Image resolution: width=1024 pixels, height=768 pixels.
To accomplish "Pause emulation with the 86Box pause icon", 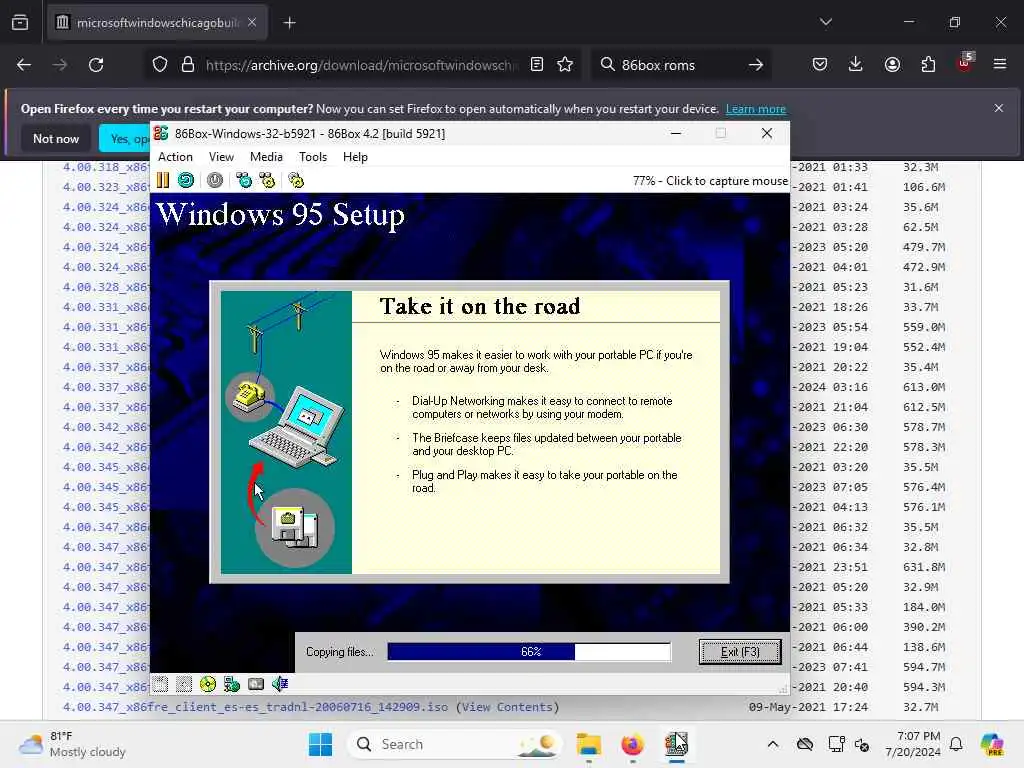I will tap(163, 180).
